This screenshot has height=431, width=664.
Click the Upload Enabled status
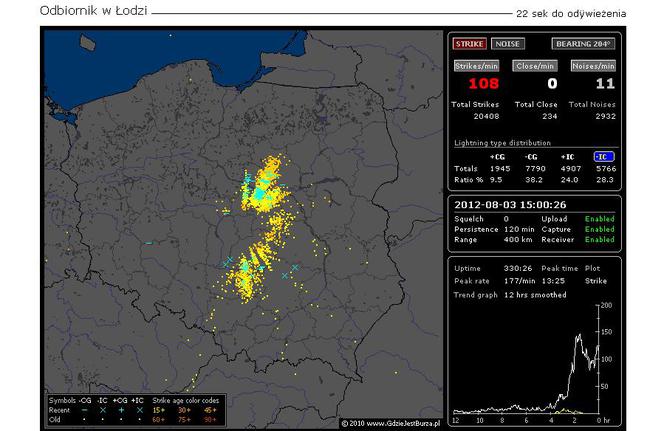point(600,219)
